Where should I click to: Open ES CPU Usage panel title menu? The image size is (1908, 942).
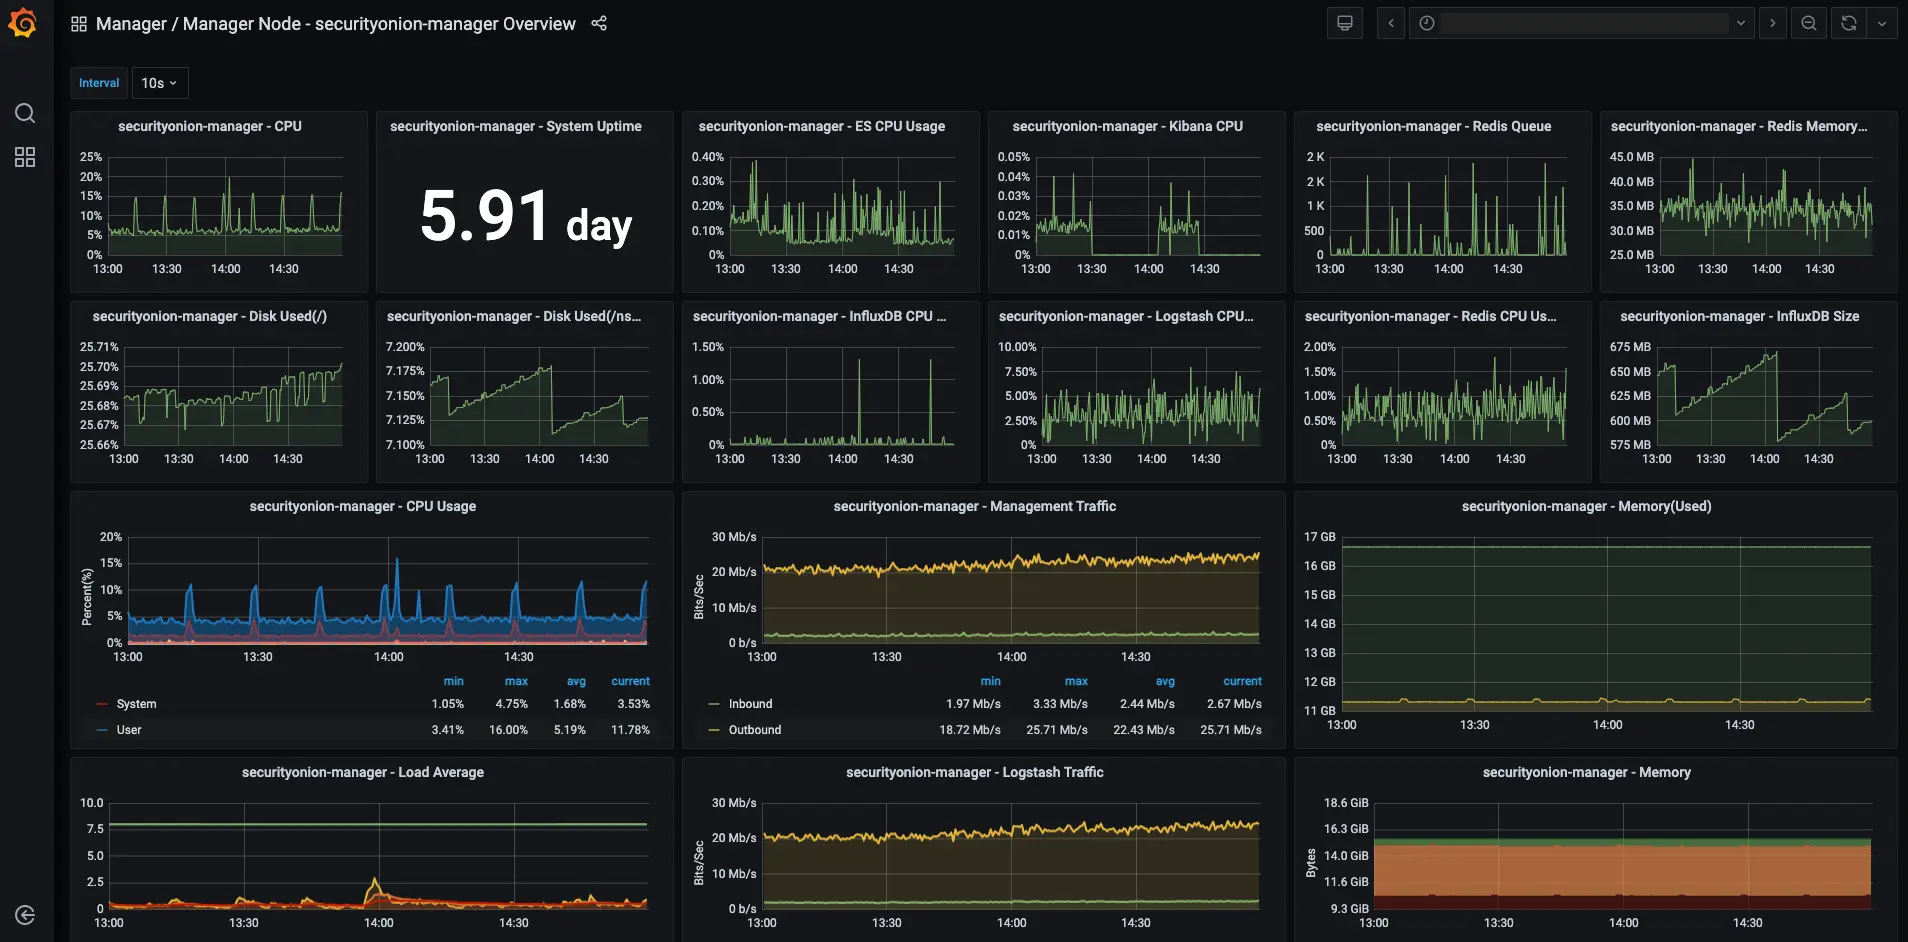point(822,126)
